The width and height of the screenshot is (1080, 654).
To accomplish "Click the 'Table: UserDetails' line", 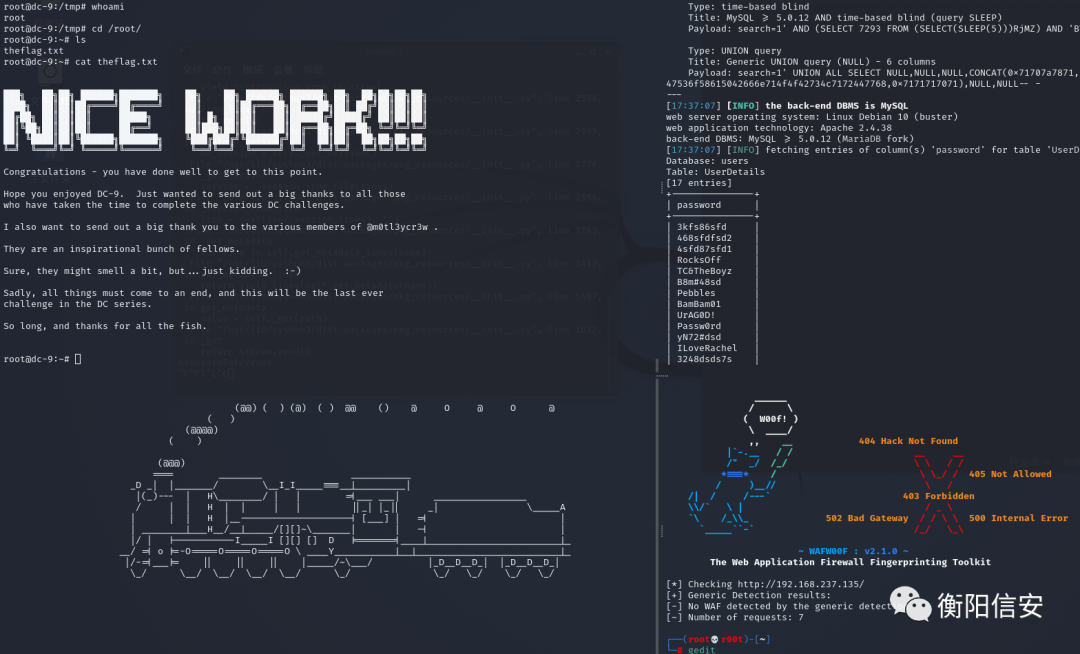I will (715, 171).
